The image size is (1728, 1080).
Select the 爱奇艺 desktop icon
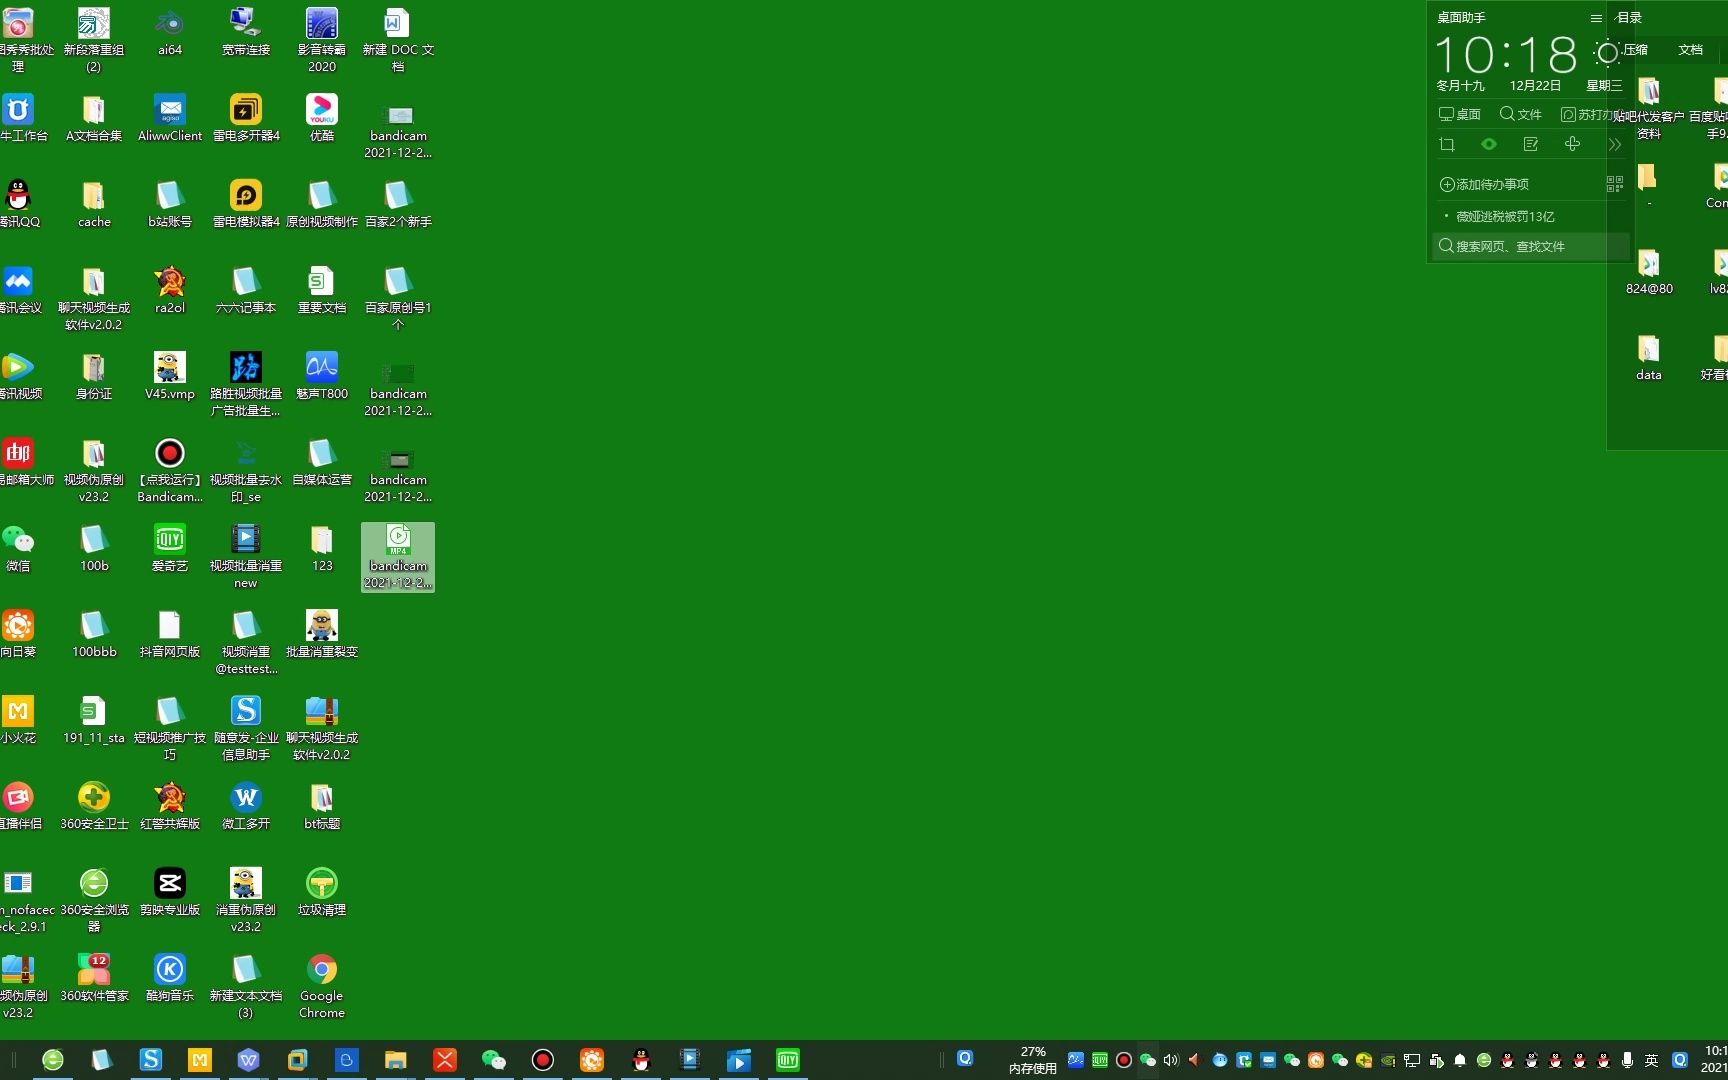[x=170, y=548]
